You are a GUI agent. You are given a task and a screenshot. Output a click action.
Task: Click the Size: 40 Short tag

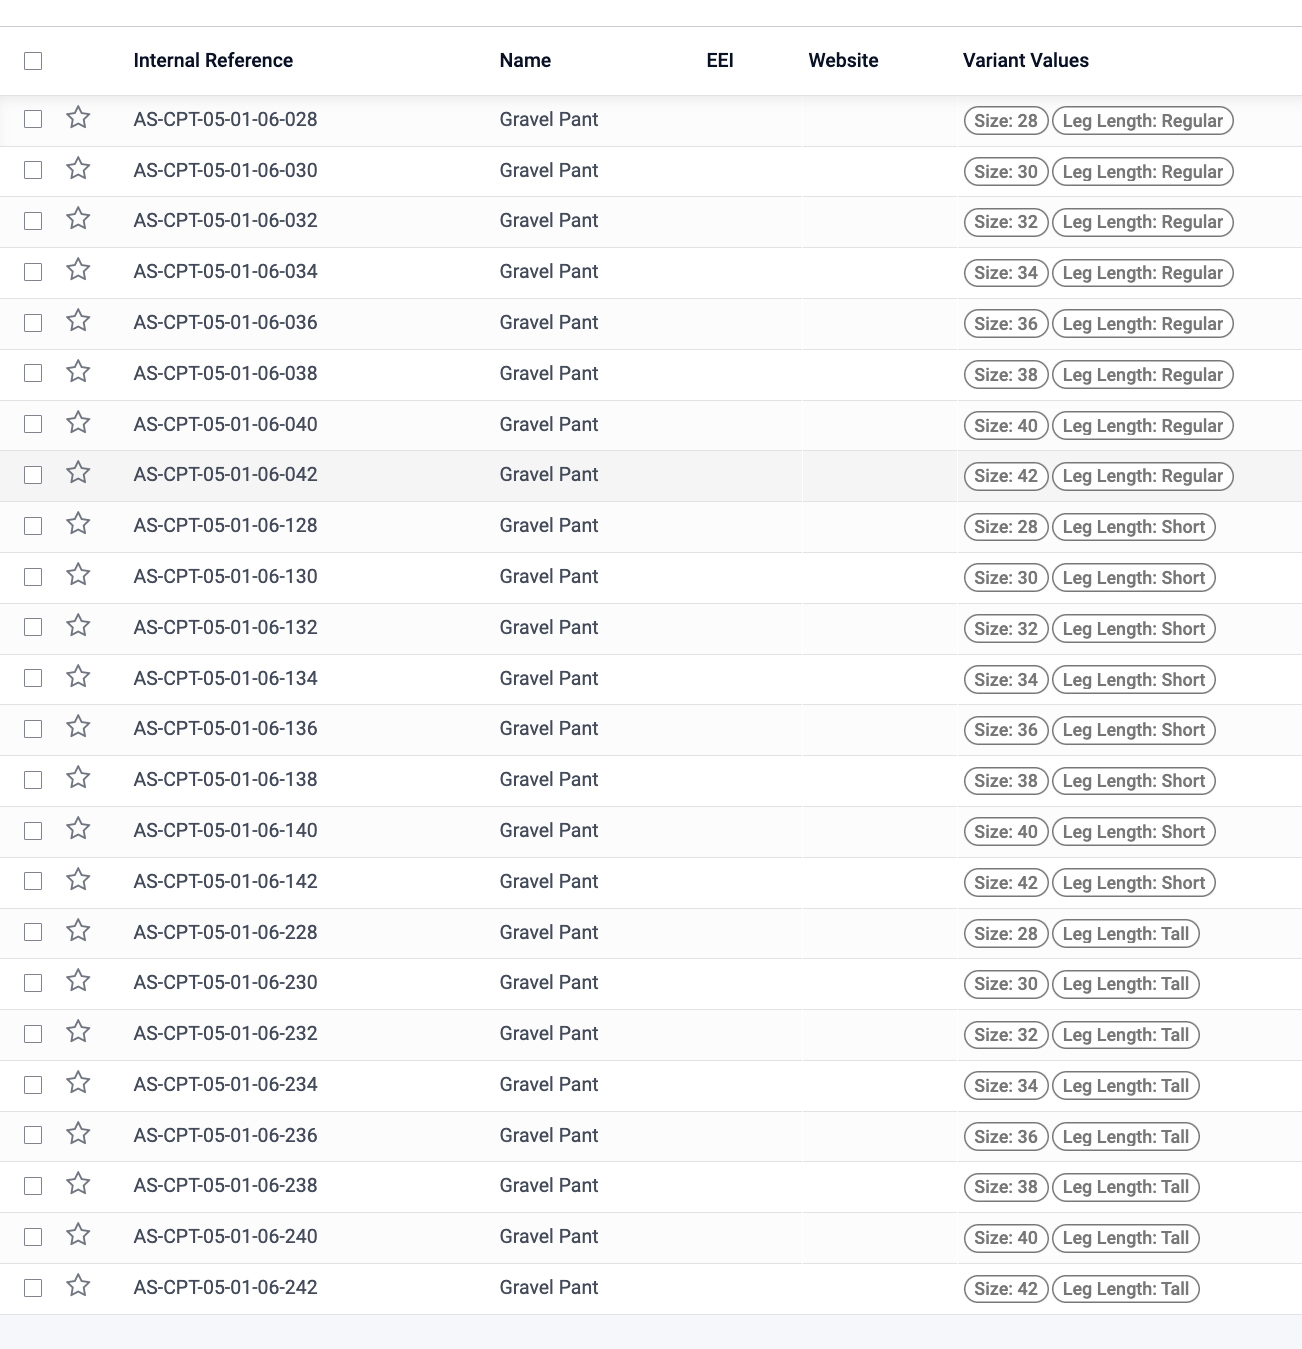coord(1006,832)
